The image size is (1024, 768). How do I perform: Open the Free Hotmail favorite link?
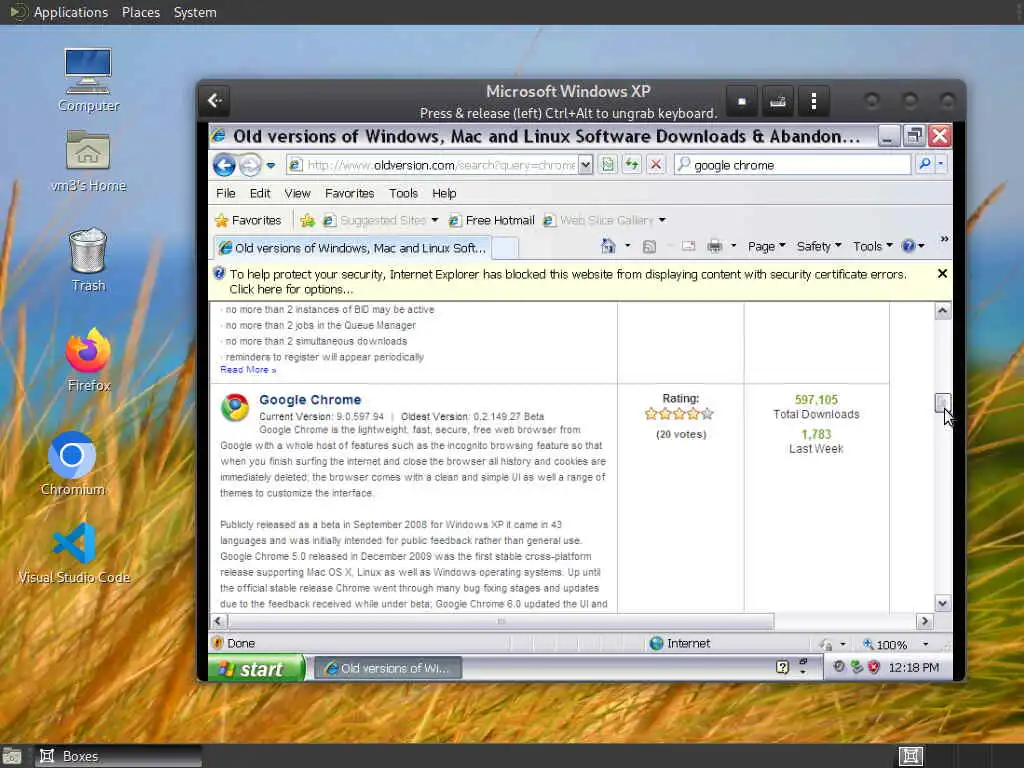(x=492, y=221)
